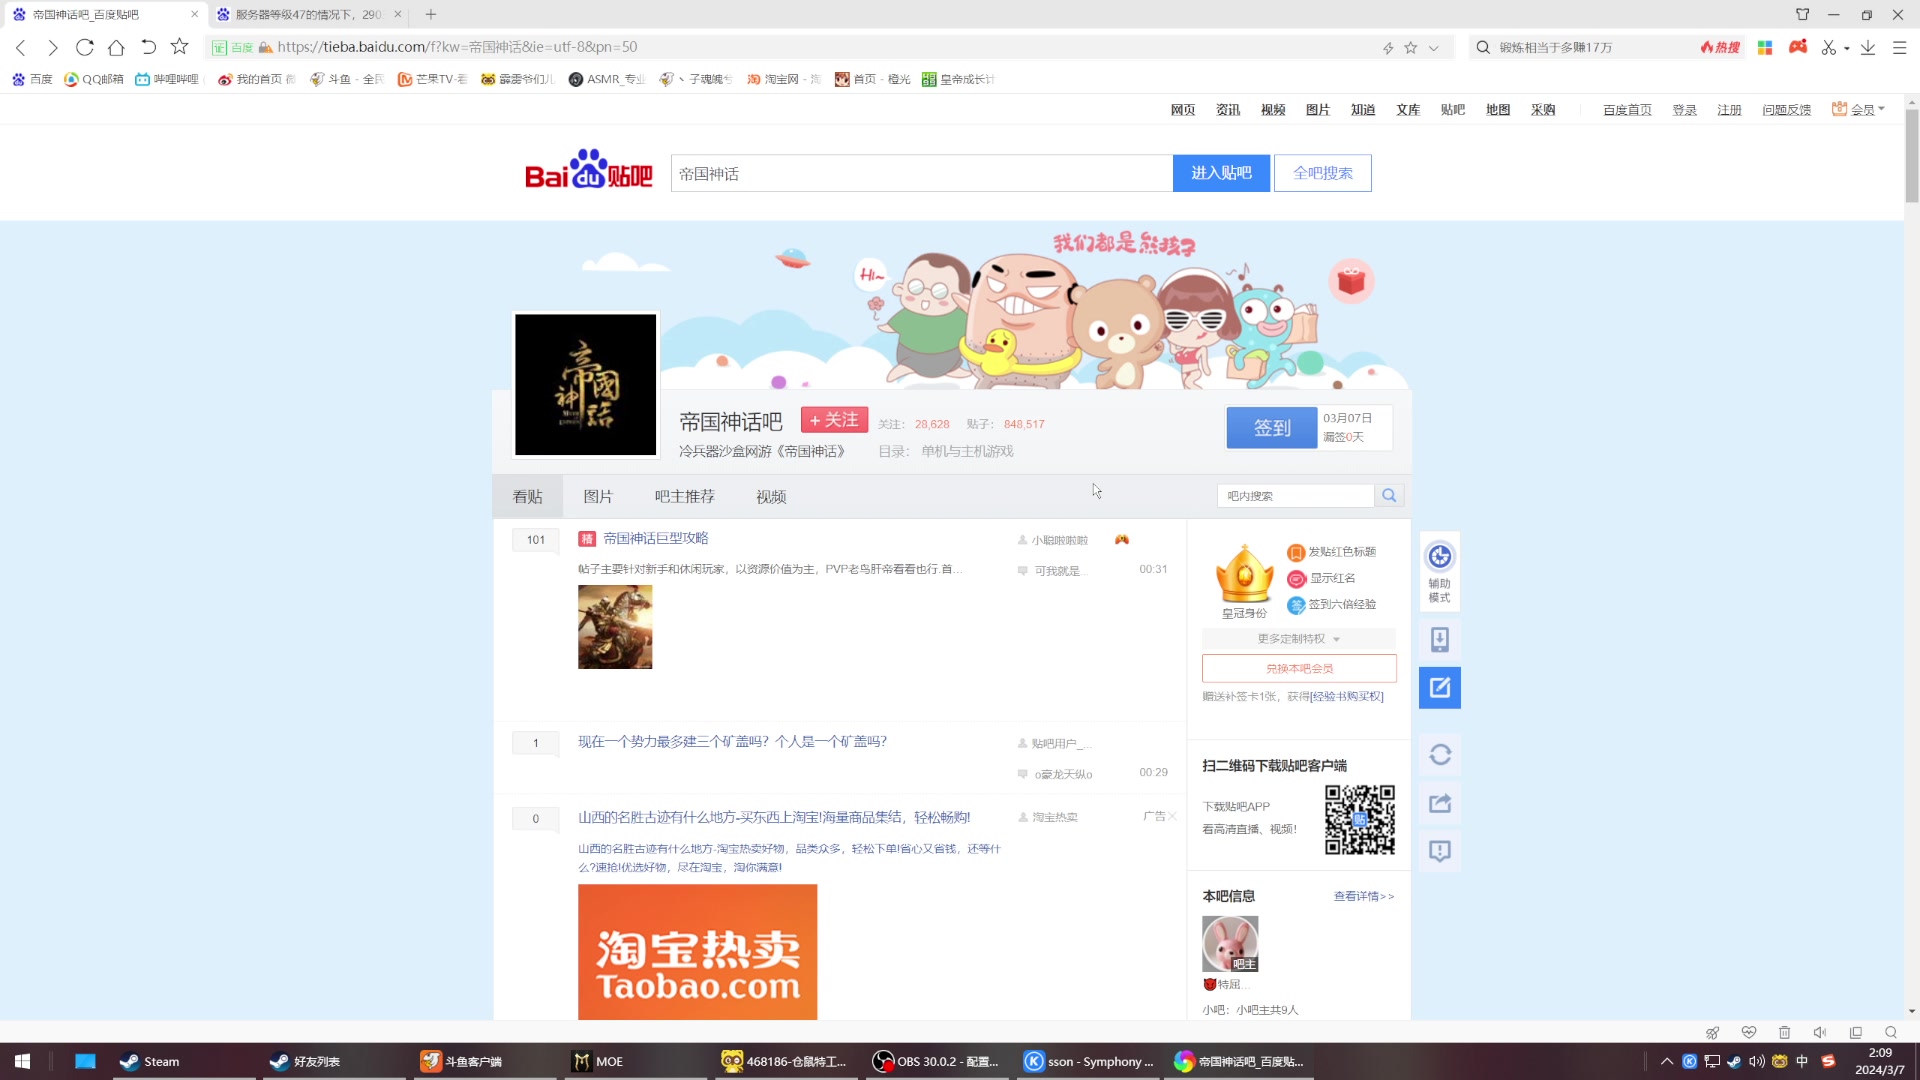Toggle the 热搜 hot search option
Viewport: 1920px width, 1080px height.
(1718, 47)
